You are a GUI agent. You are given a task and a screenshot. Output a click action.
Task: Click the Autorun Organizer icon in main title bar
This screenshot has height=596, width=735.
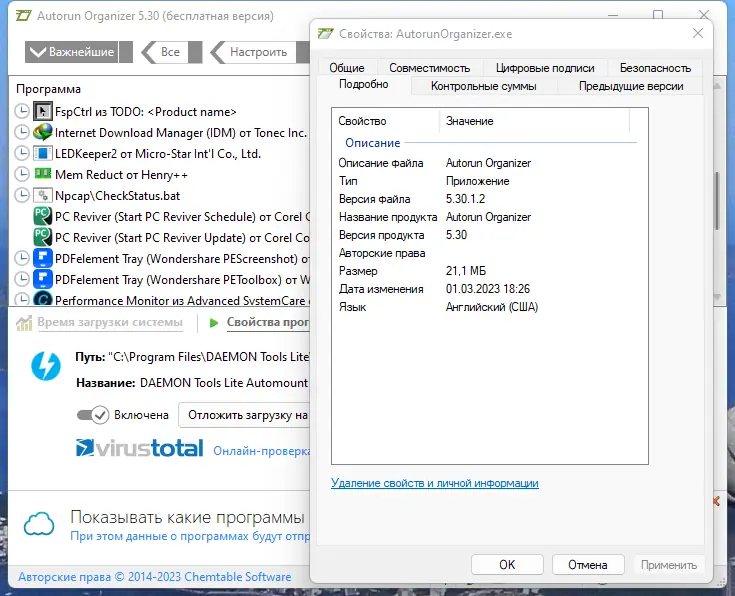pos(23,15)
